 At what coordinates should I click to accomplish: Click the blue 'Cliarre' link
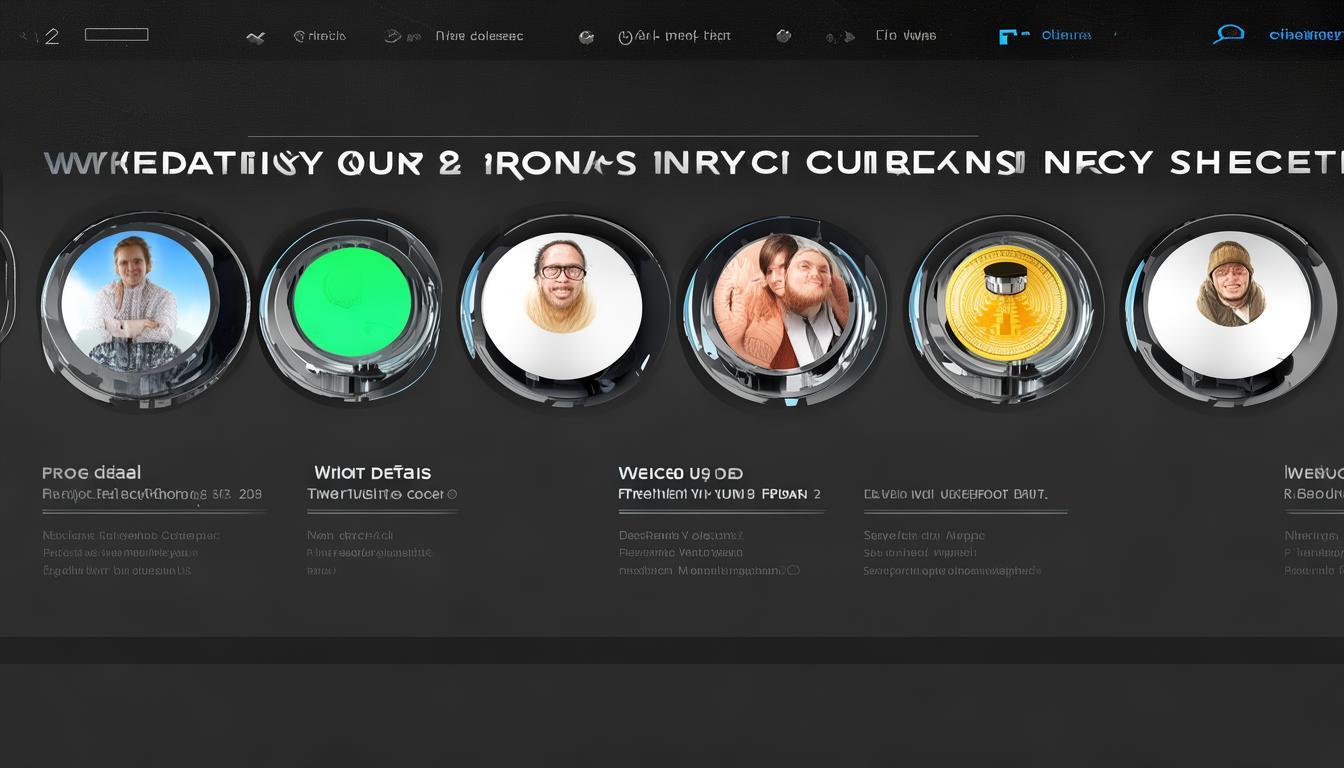pos(1066,35)
